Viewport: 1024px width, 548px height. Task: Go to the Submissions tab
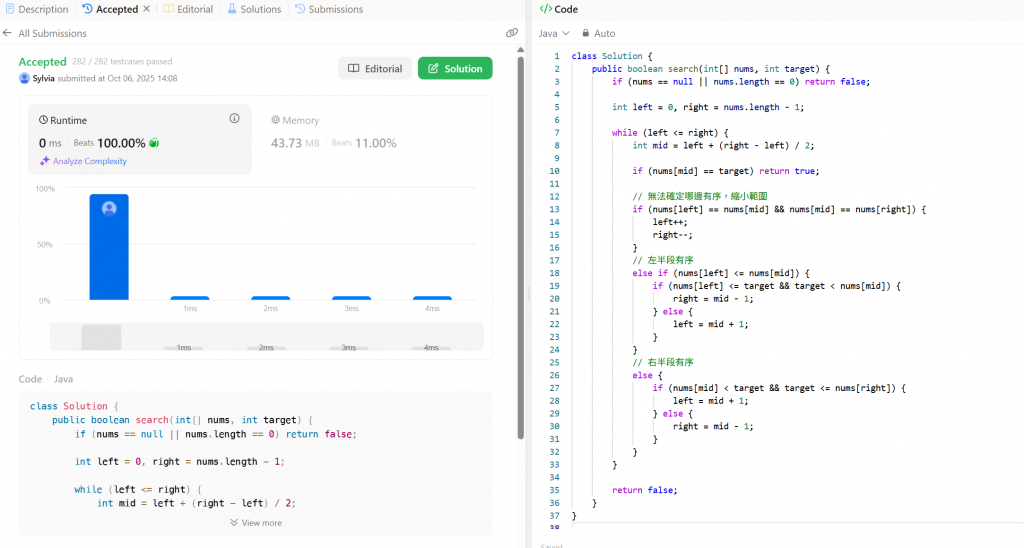(x=328, y=9)
